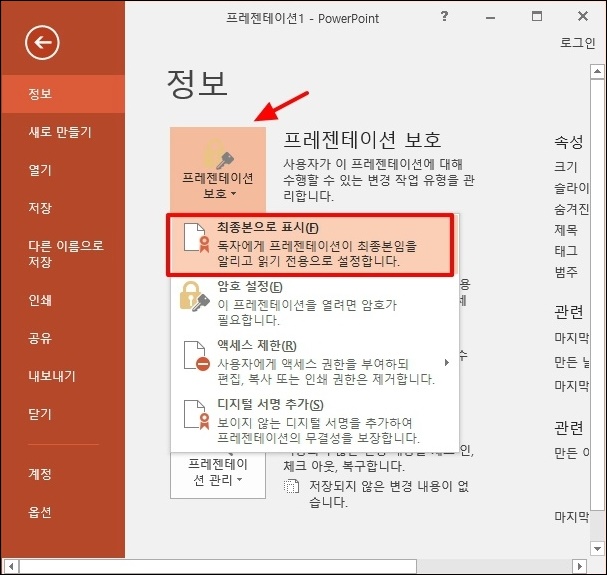Open the 열기 sidebar item
This screenshot has width=607, height=575.
tap(40, 170)
